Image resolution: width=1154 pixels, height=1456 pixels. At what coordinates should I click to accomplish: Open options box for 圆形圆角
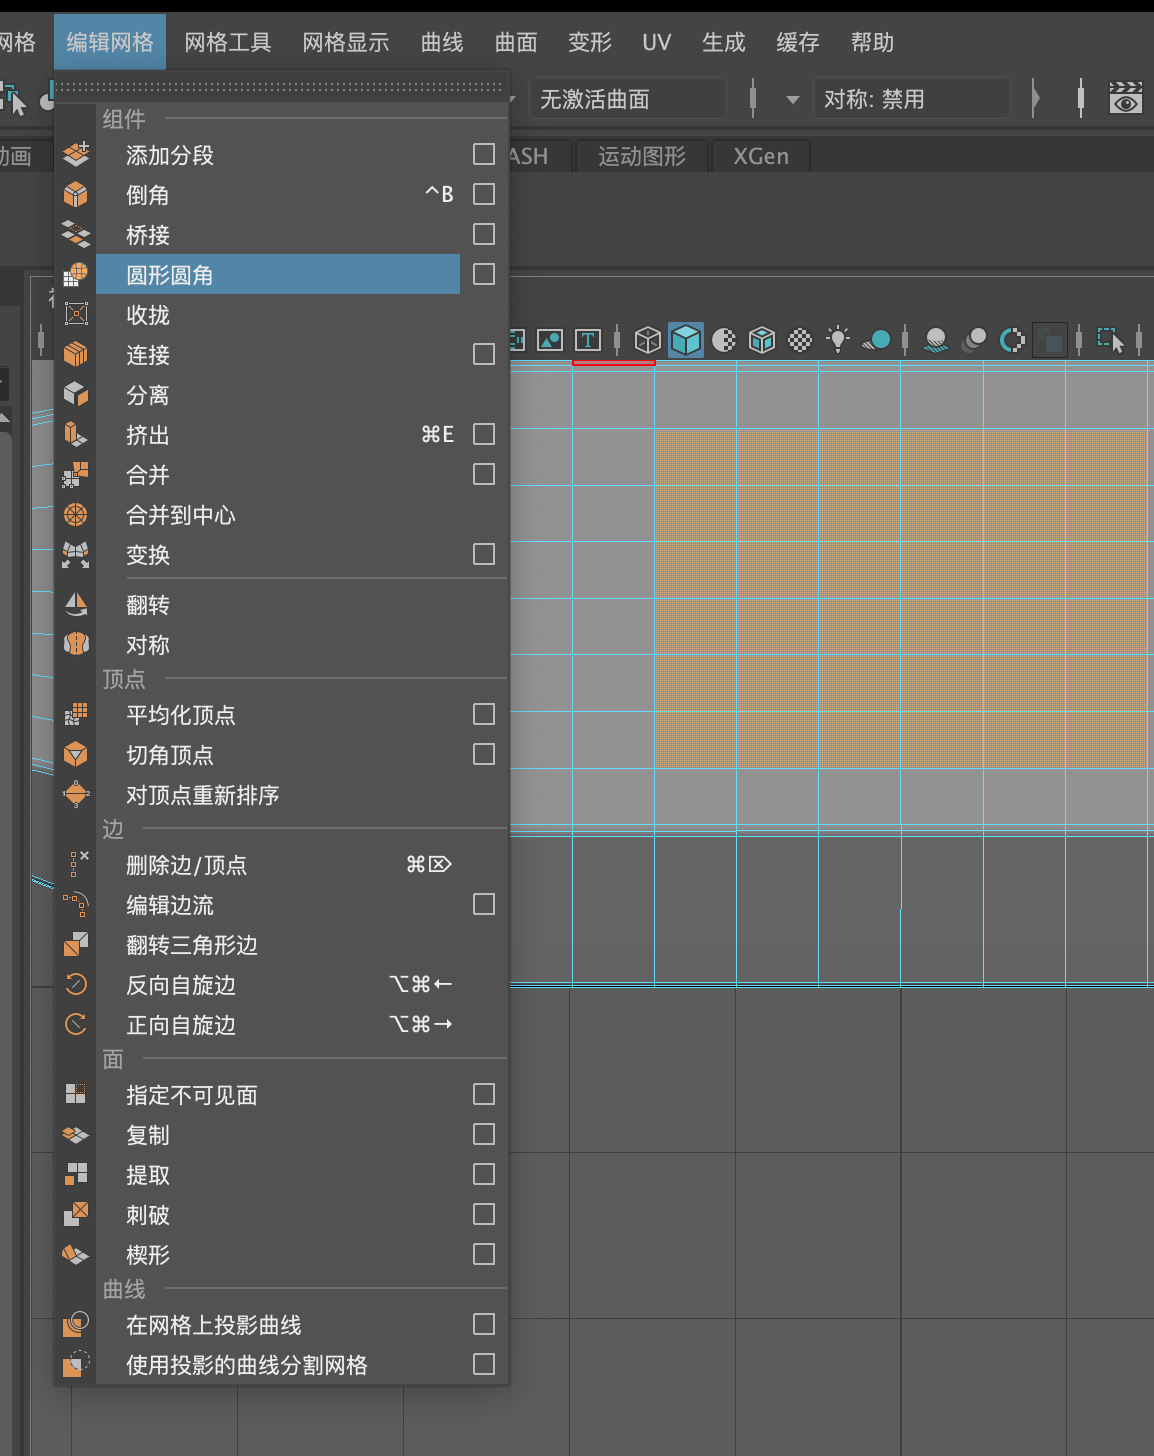484,274
